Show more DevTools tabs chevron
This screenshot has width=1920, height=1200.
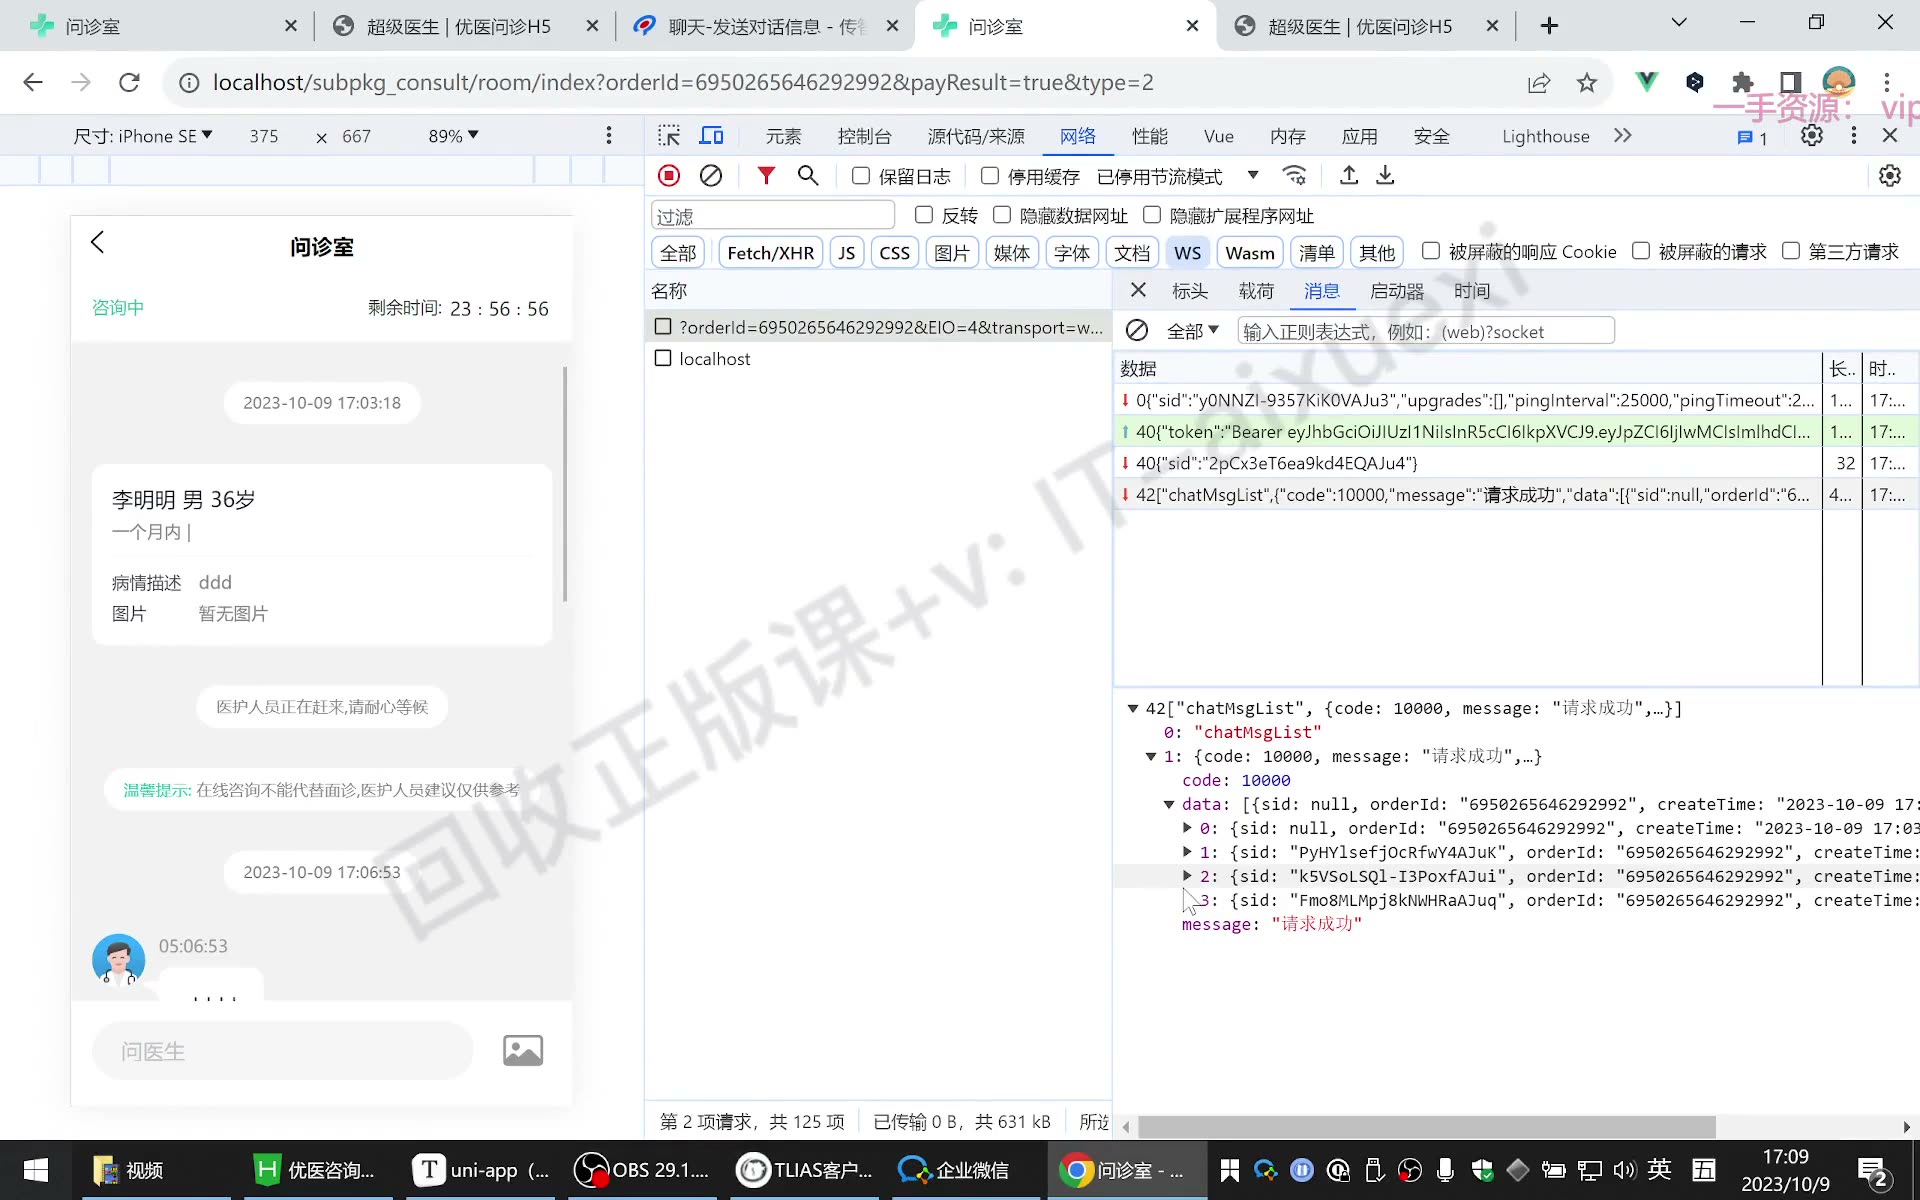click(1623, 136)
